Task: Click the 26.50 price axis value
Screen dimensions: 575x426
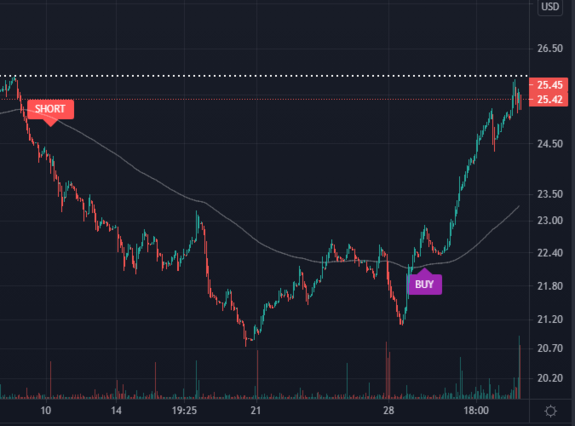Action: pos(550,48)
